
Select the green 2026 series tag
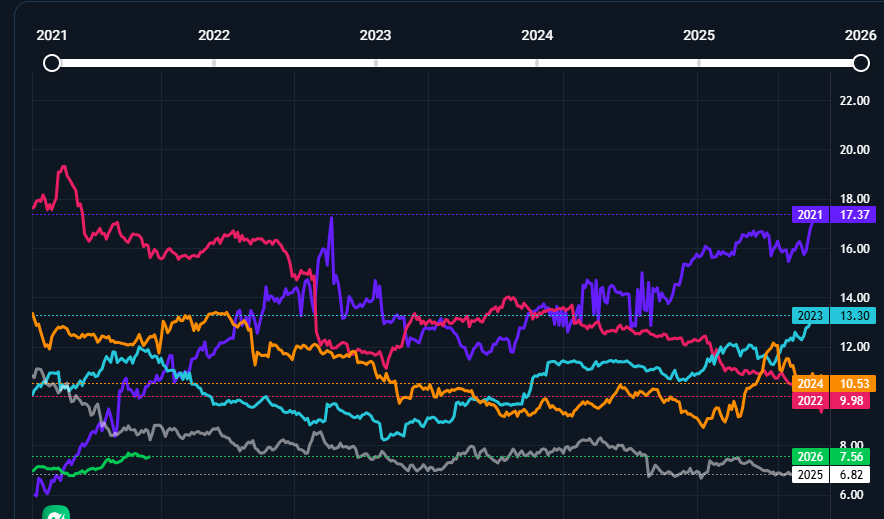coord(811,457)
